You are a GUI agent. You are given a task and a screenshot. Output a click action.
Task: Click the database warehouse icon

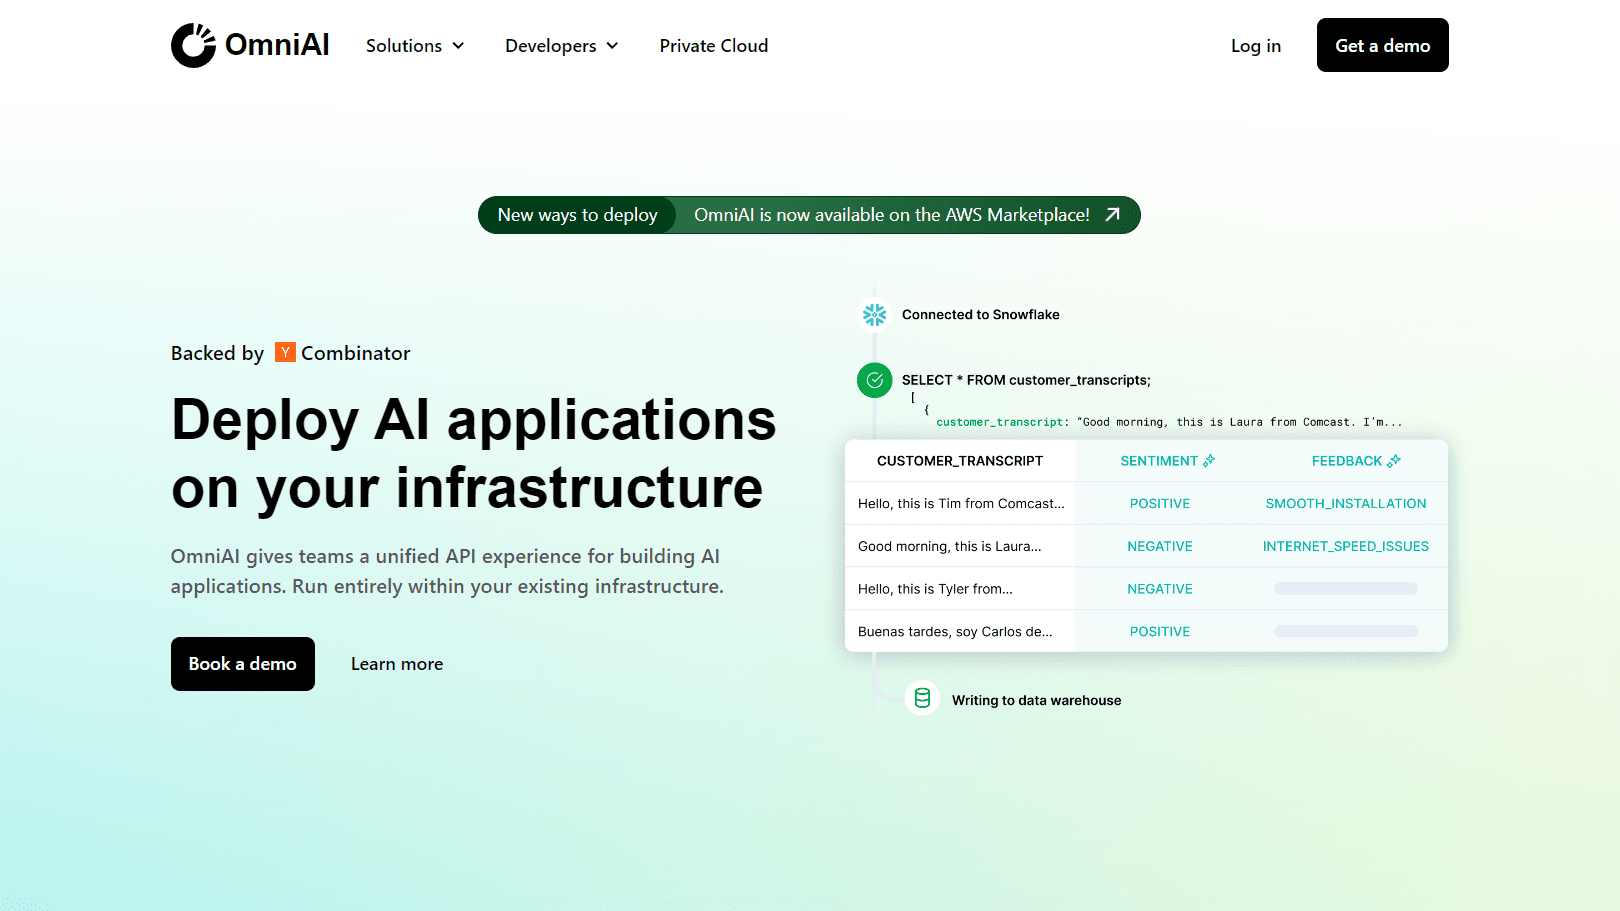pyautogui.click(x=922, y=698)
